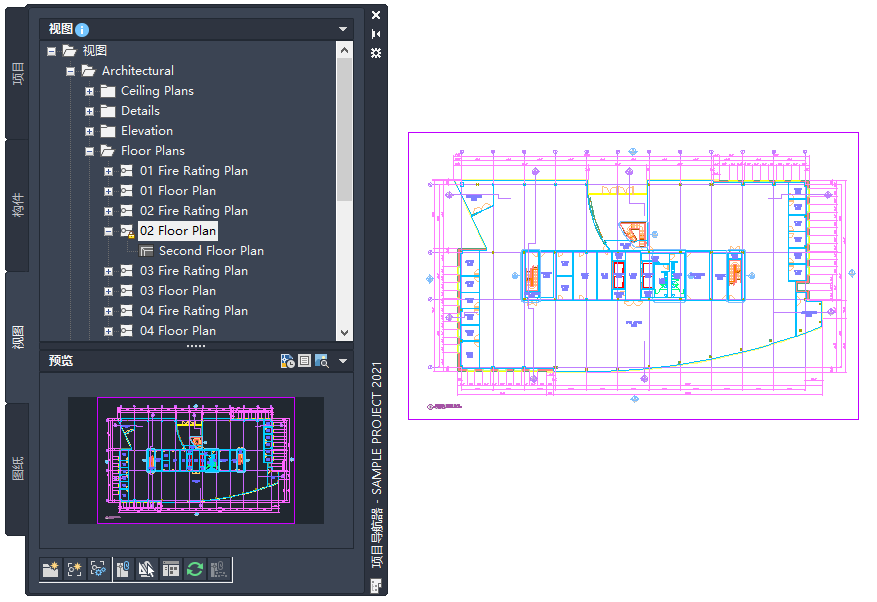Viewport: 877px width, 602px height.
Task: Collapse the Architectural category node
Action: pyautogui.click(x=70, y=72)
